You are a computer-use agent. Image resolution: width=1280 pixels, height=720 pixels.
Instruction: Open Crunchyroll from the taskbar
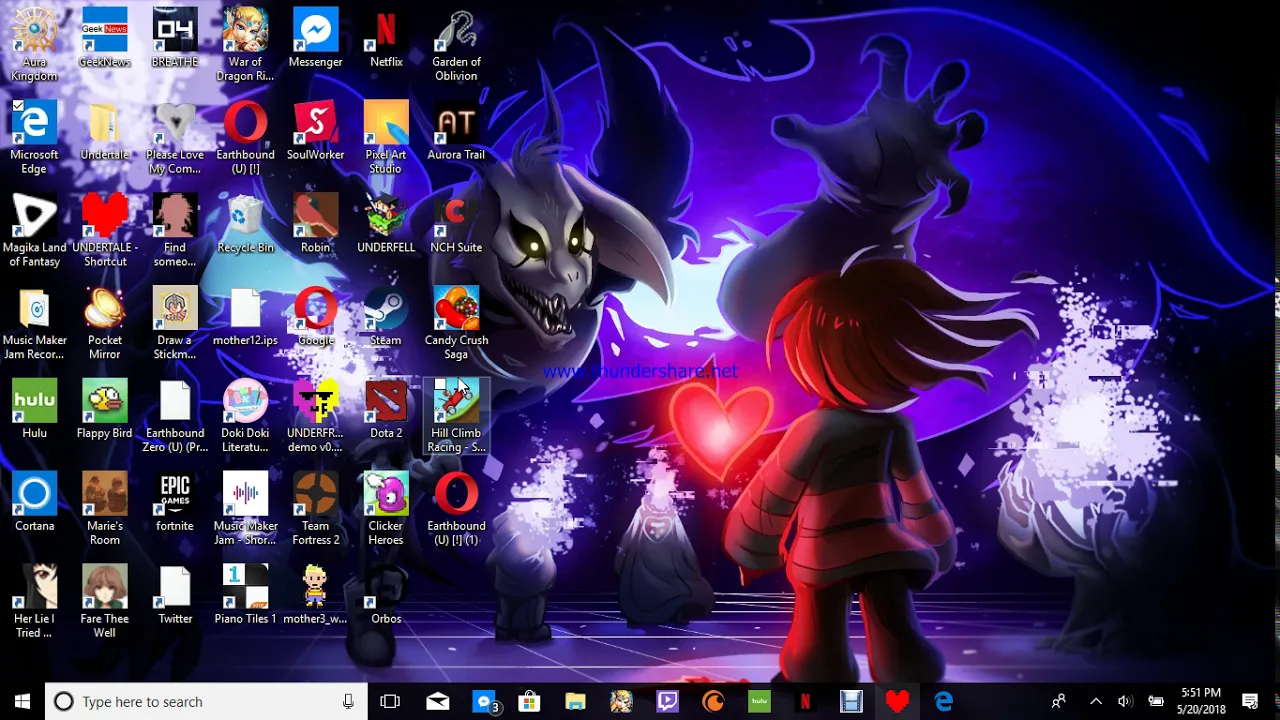(713, 702)
